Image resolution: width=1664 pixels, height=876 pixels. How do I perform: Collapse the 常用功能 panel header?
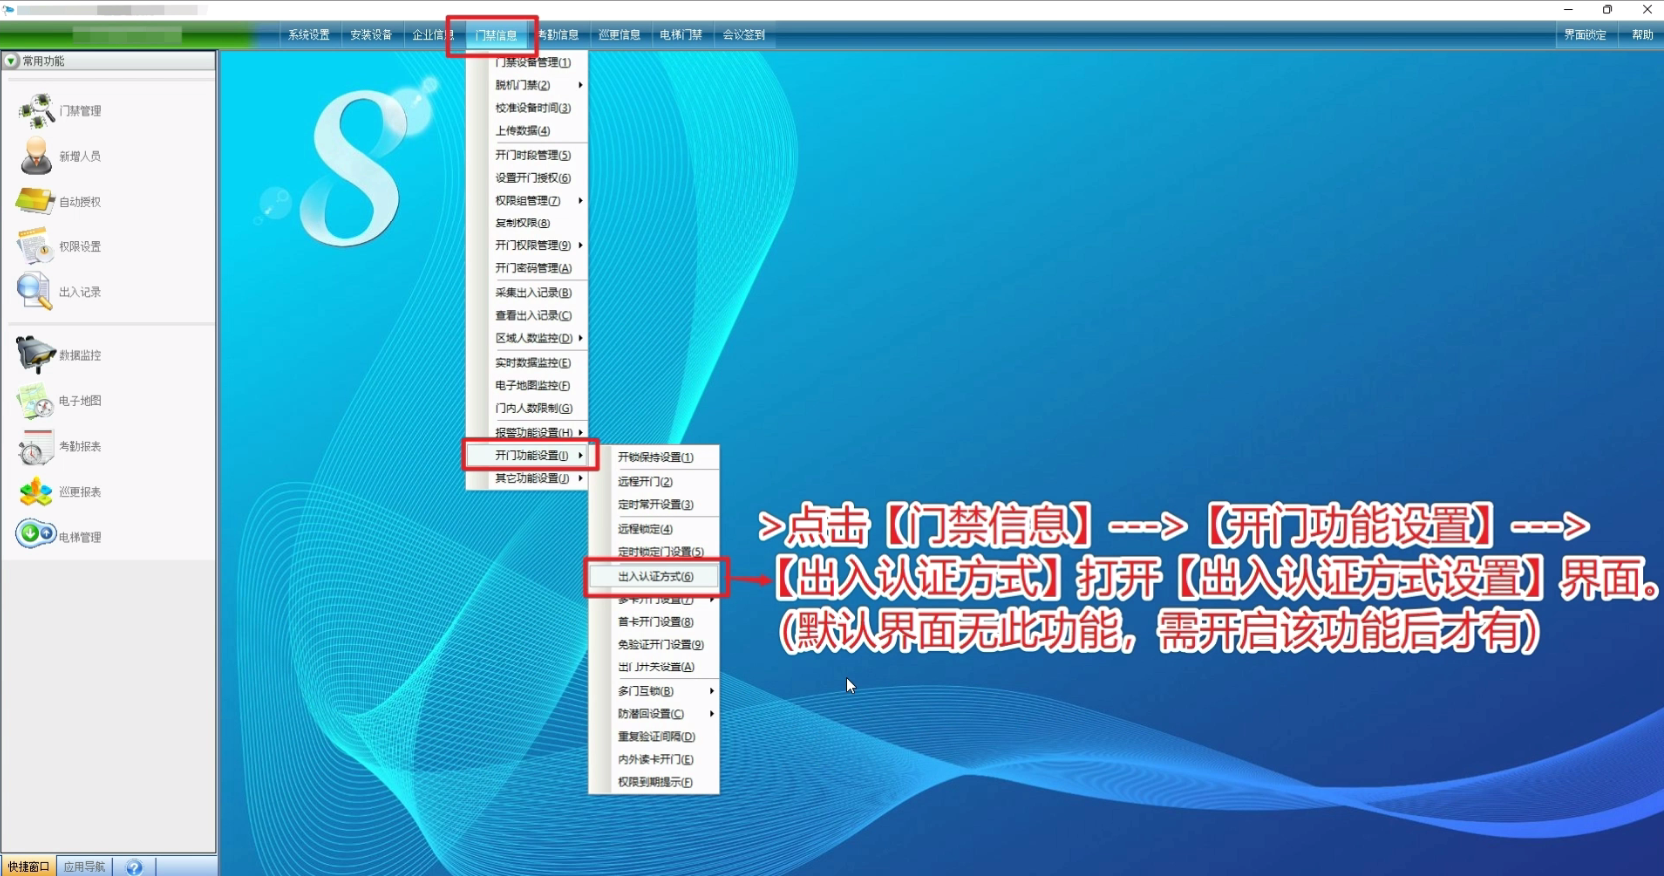pyautogui.click(x=11, y=61)
